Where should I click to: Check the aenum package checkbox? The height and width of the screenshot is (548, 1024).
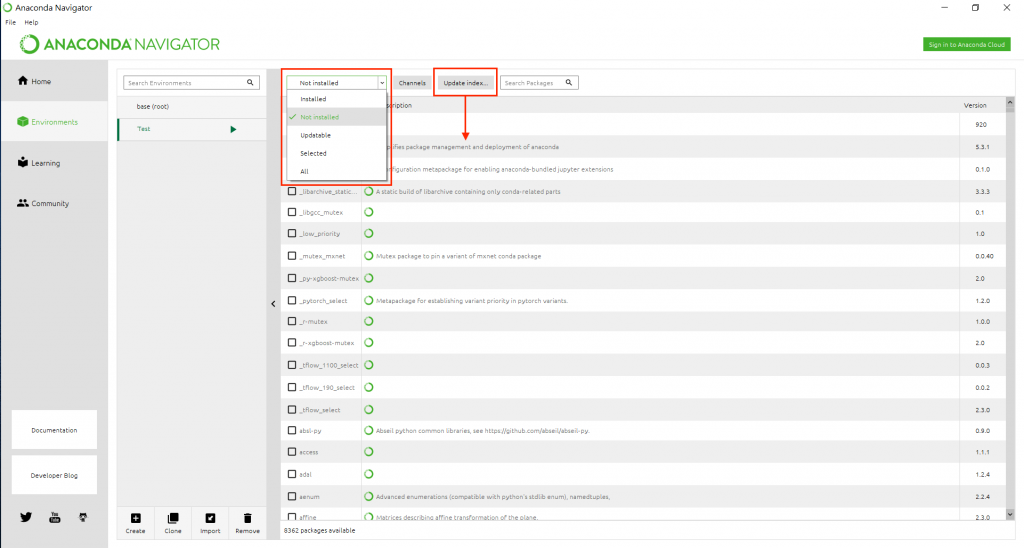coord(292,496)
